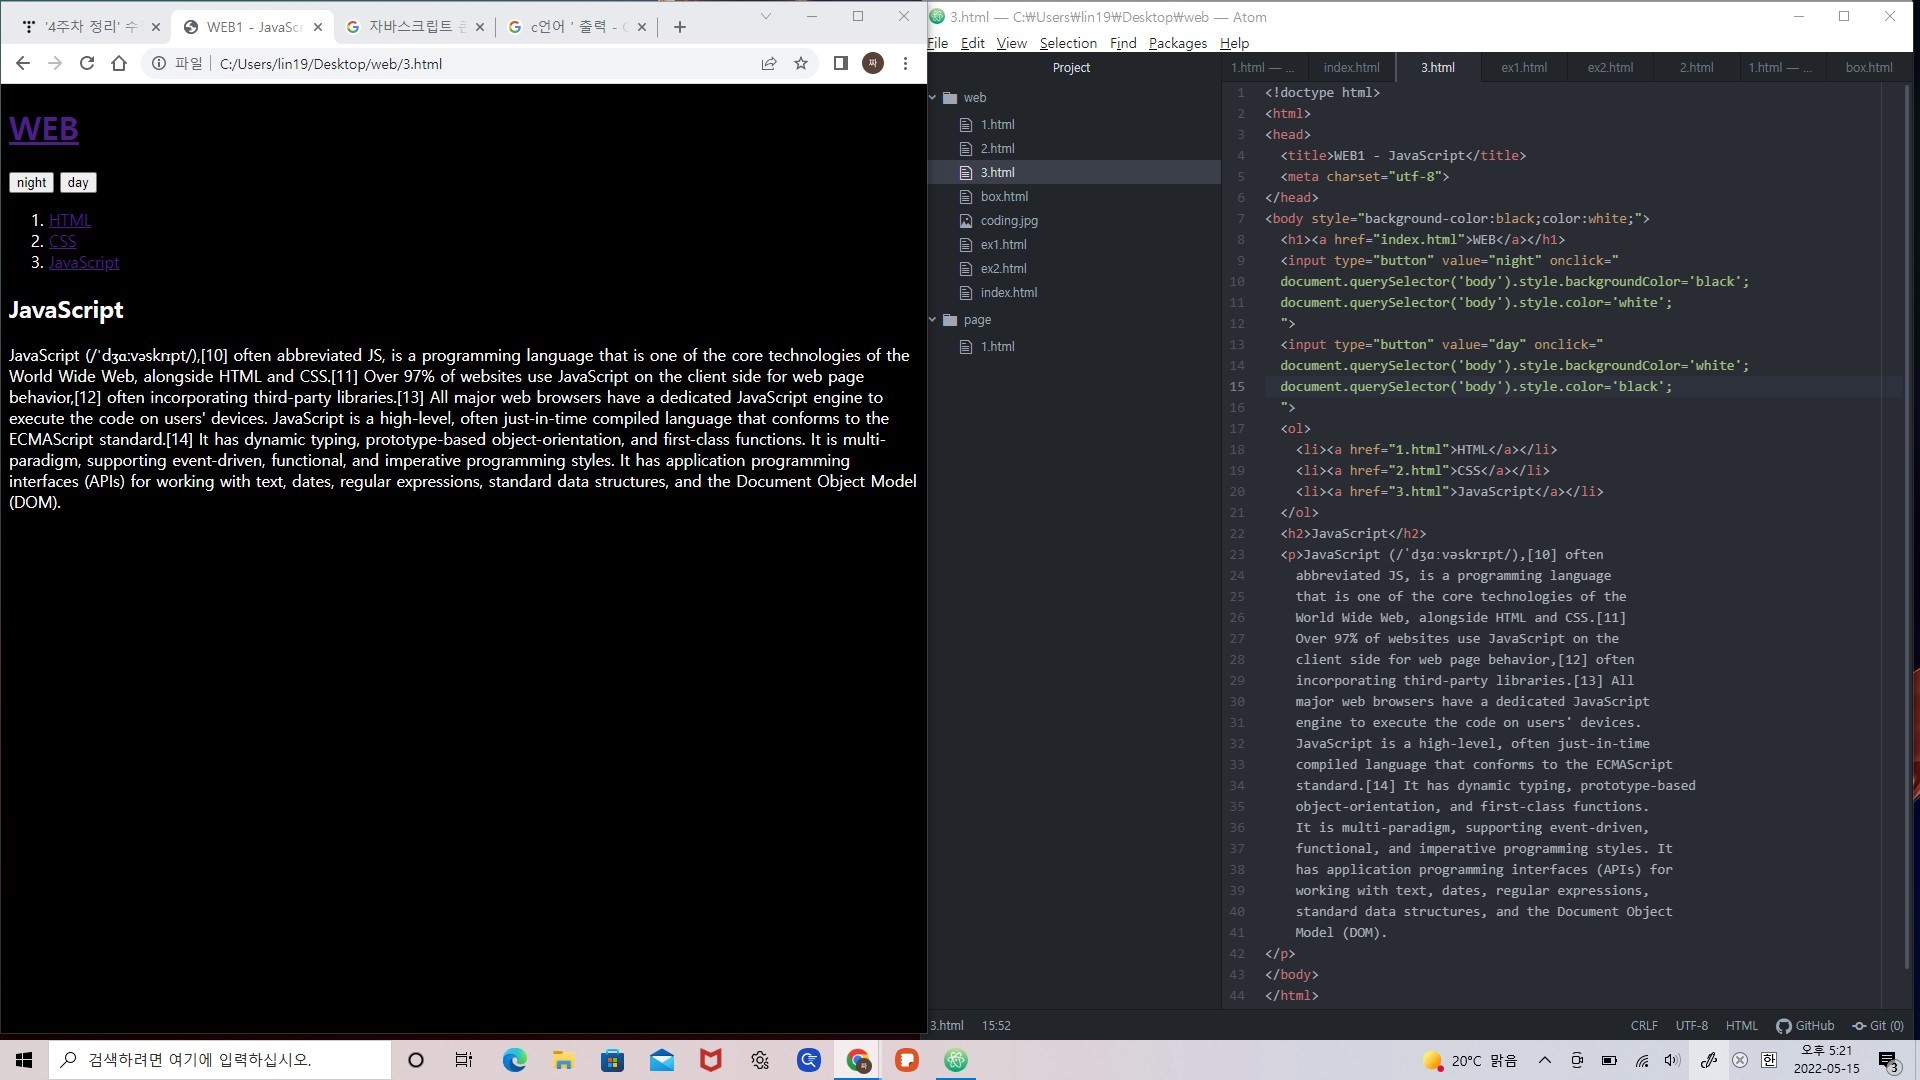Click the Chrome home icon
Image resolution: width=1920 pixels, height=1080 pixels.
tap(119, 63)
